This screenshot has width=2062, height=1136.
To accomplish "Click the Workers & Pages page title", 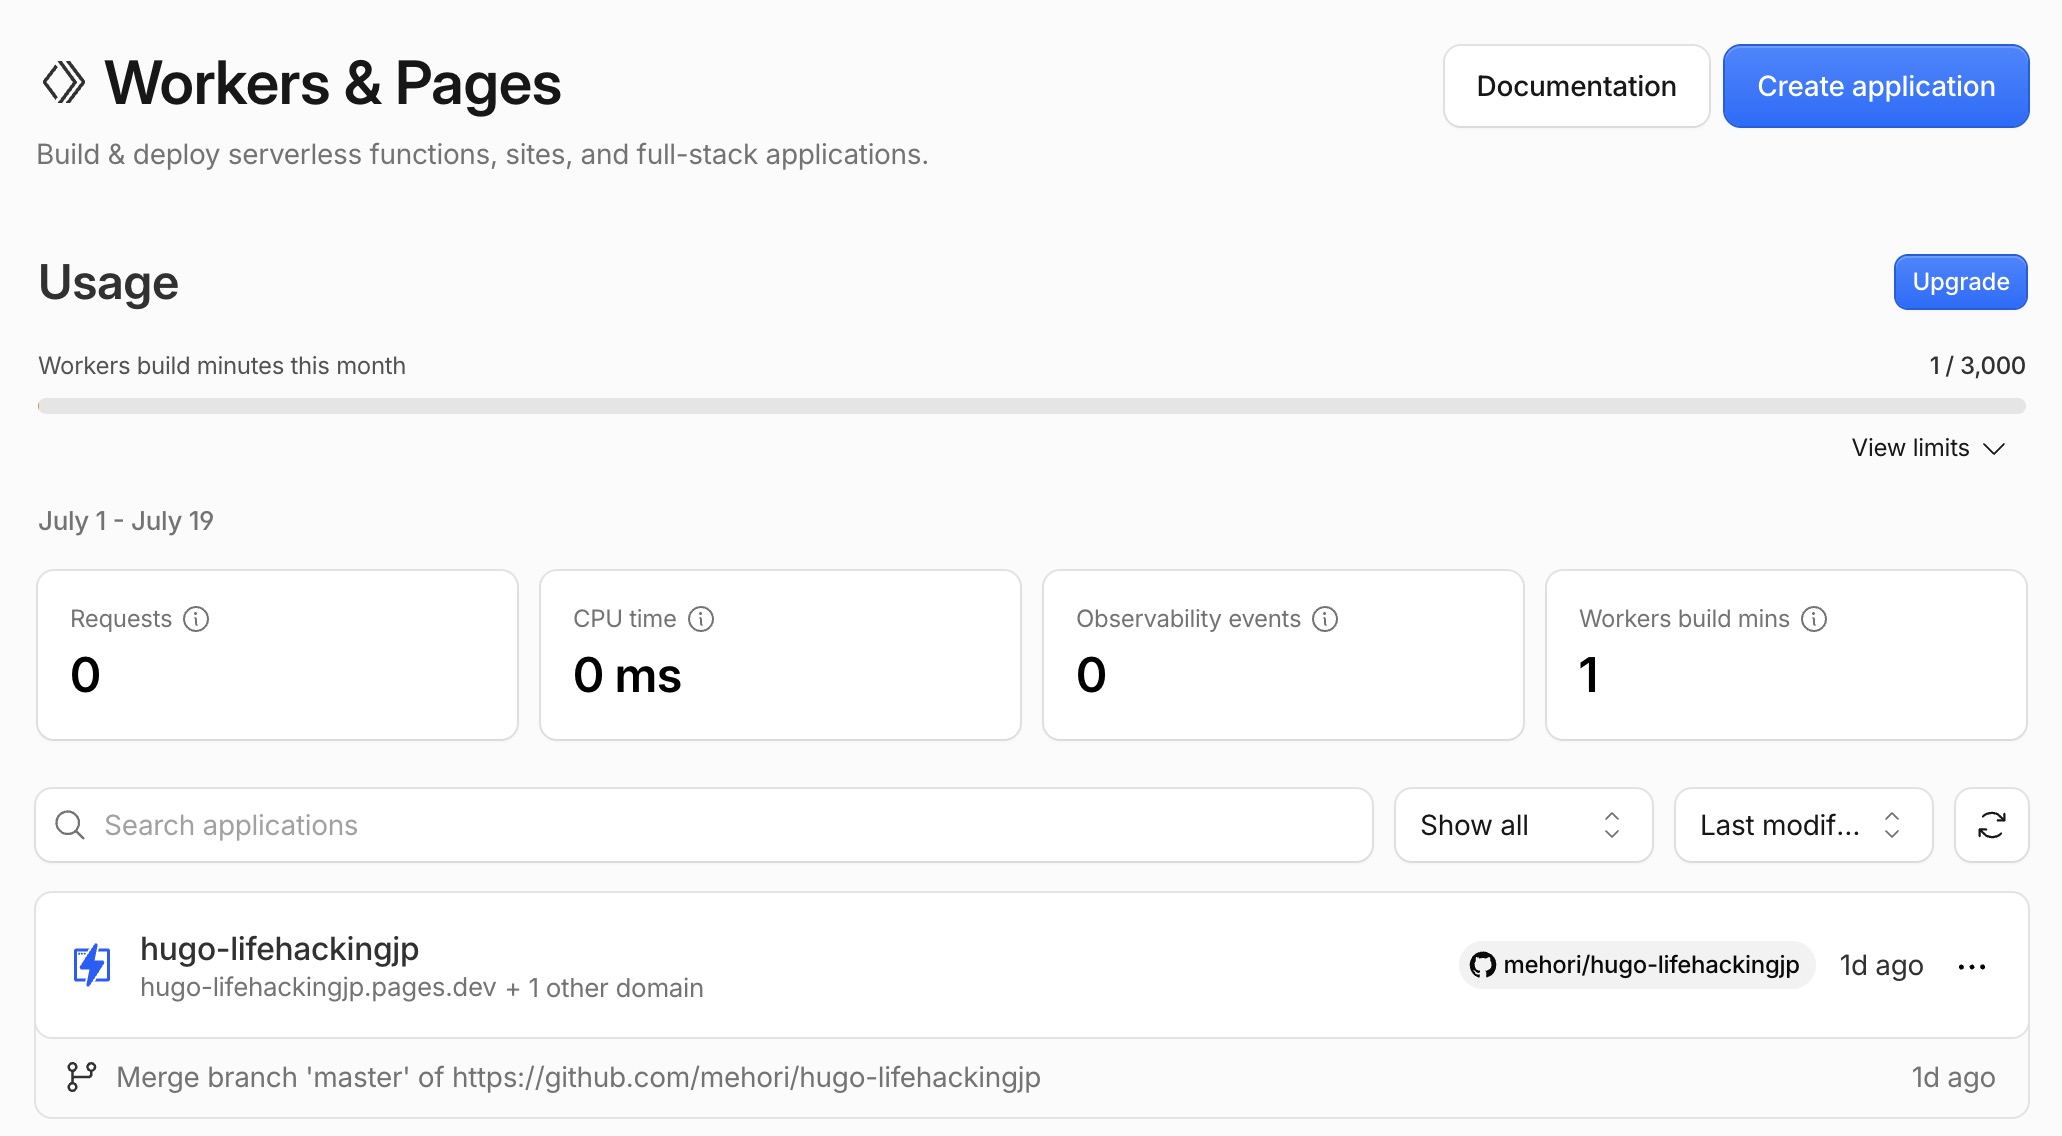I will point(333,83).
